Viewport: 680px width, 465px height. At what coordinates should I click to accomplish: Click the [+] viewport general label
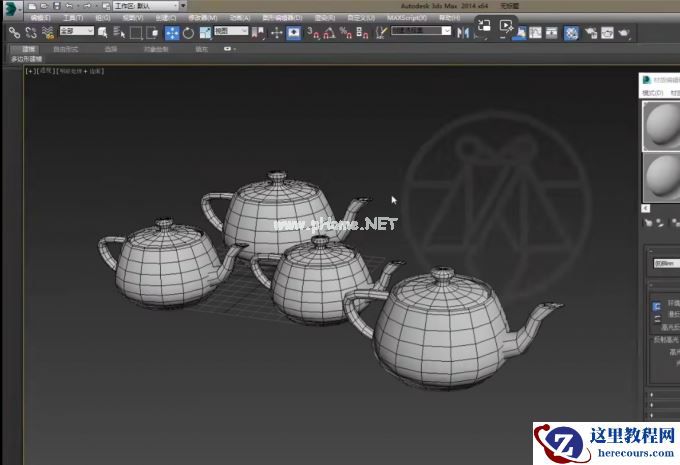[x=30, y=71]
